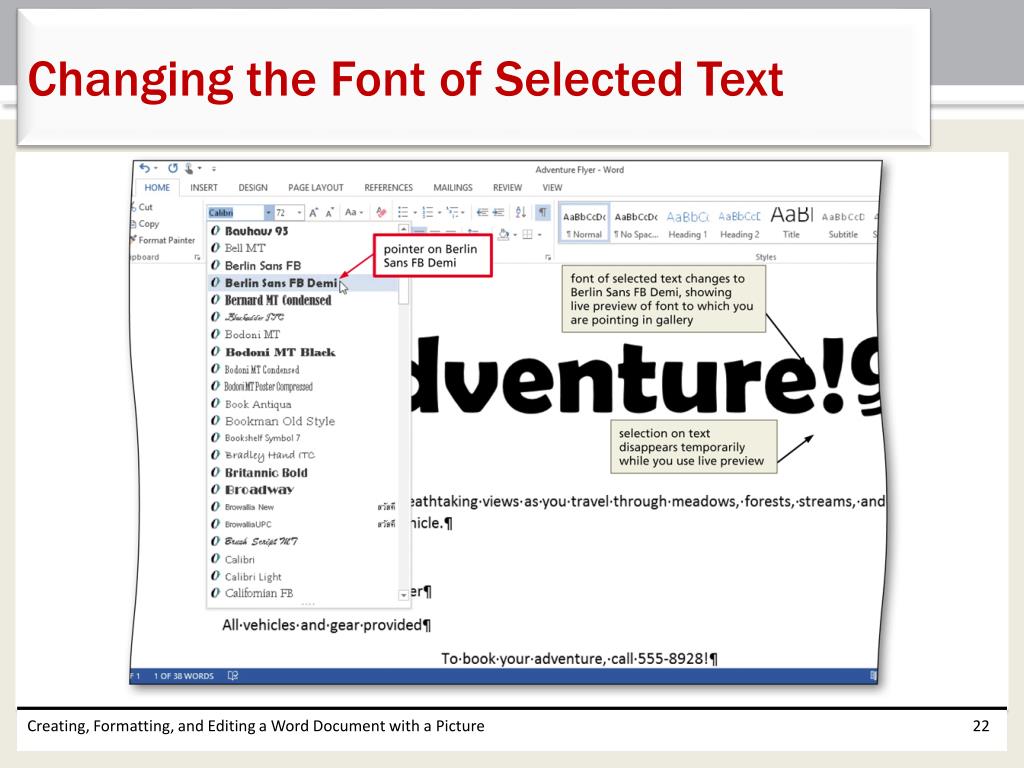Select Bernard MT Condensed font
Screen dimensions: 1024x768
(x=302, y=300)
